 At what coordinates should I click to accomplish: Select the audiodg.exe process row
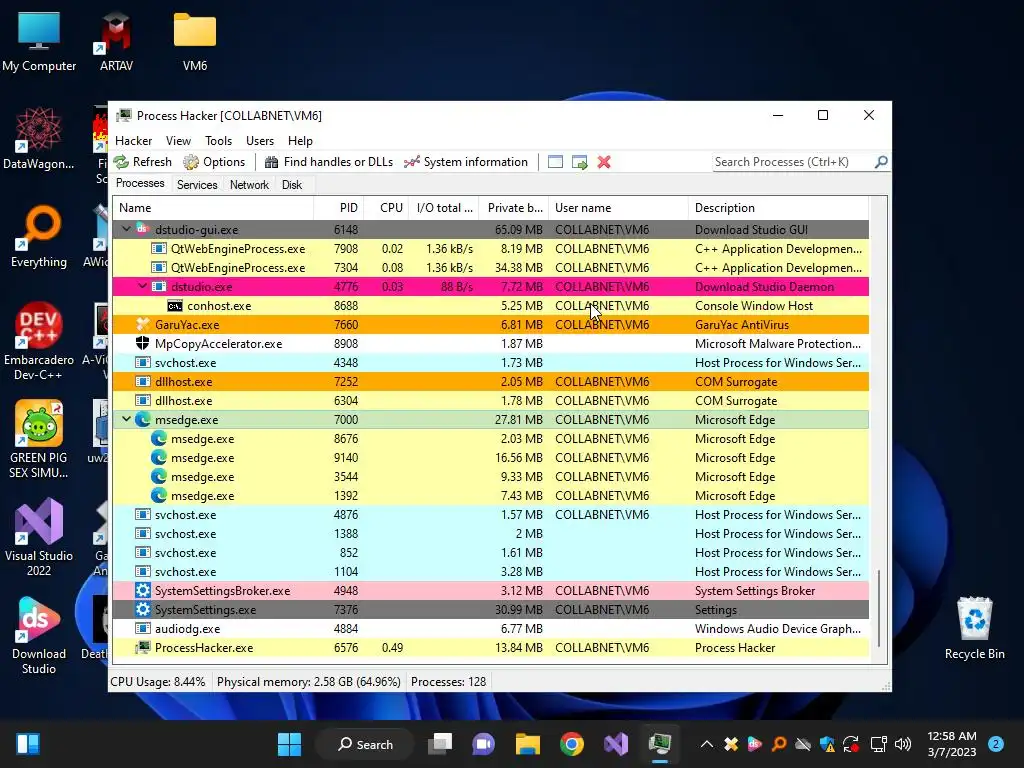(x=490, y=628)
